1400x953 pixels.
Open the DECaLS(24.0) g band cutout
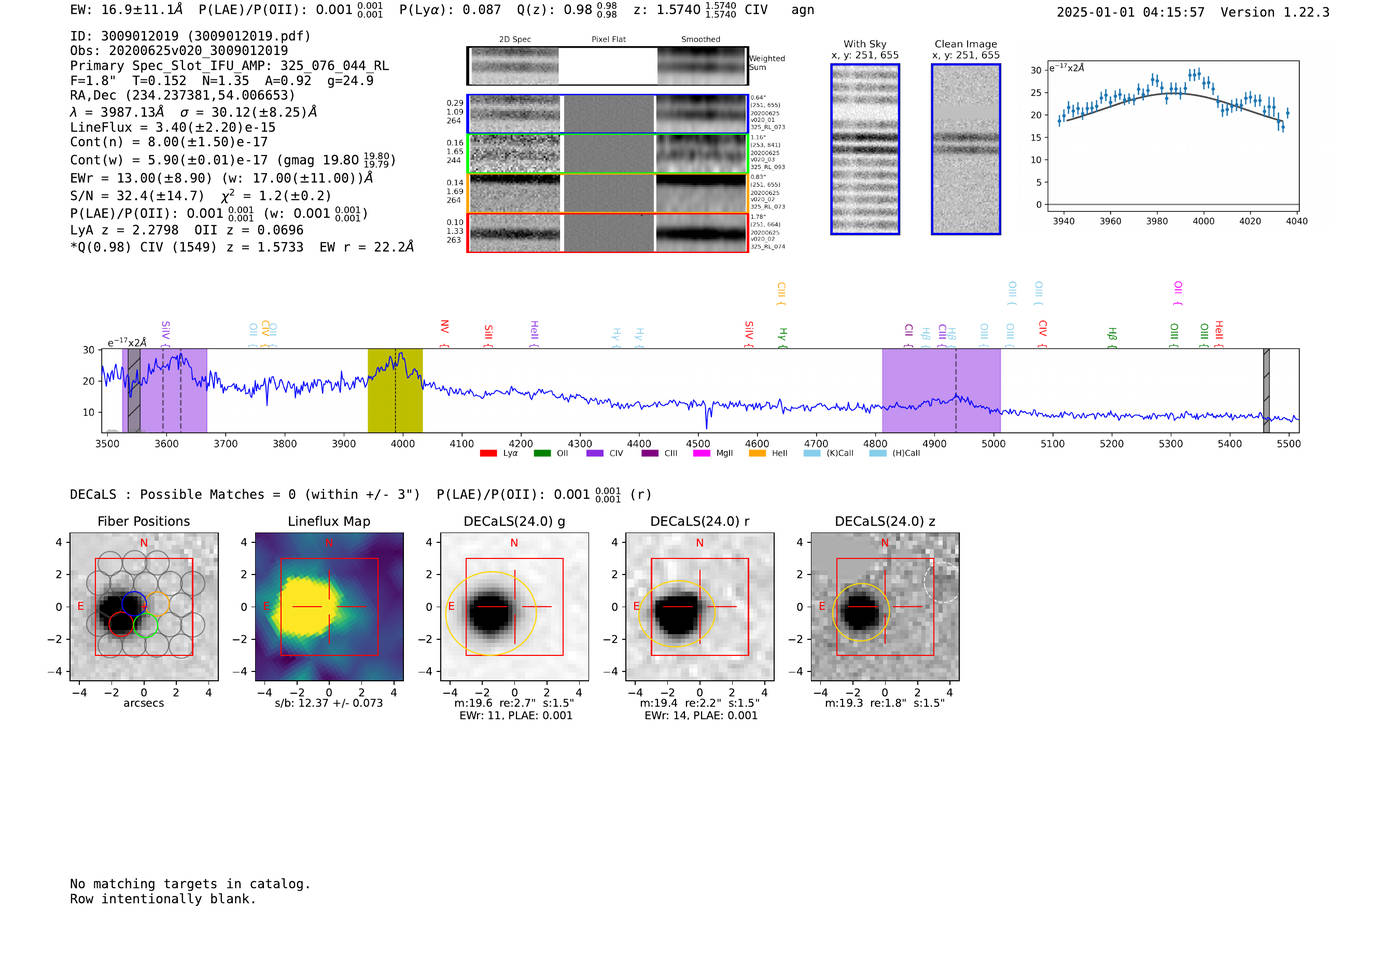coord(514,607)
